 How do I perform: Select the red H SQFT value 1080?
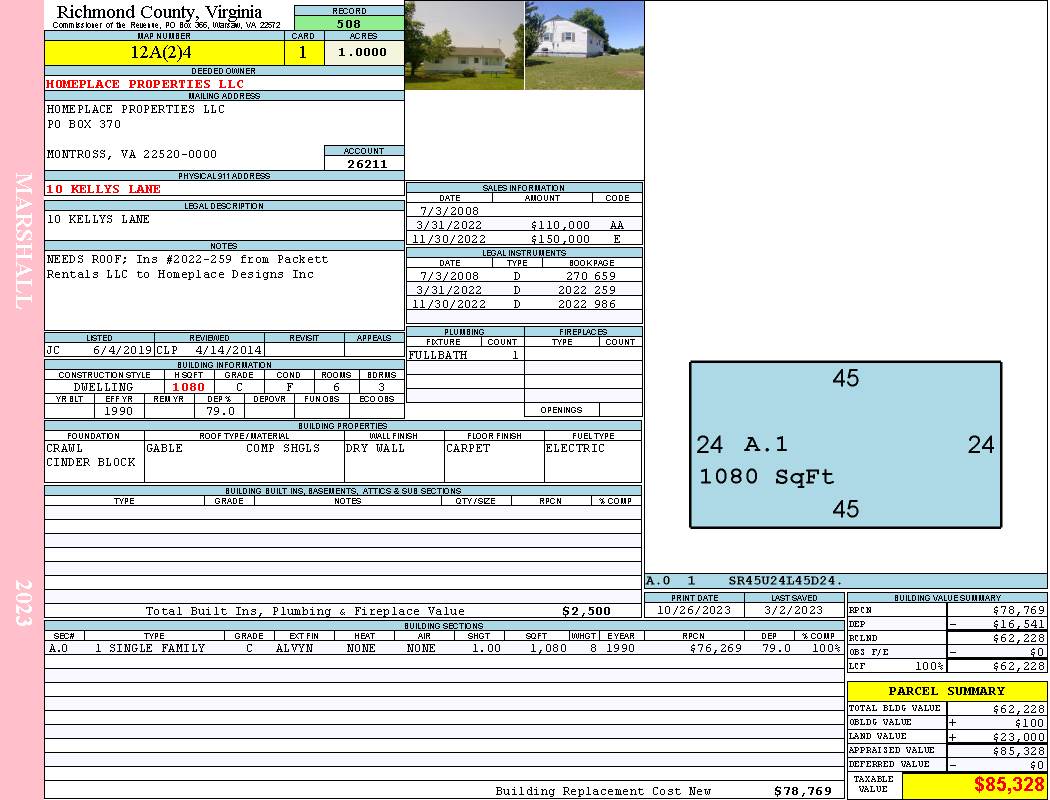[188, 387]
